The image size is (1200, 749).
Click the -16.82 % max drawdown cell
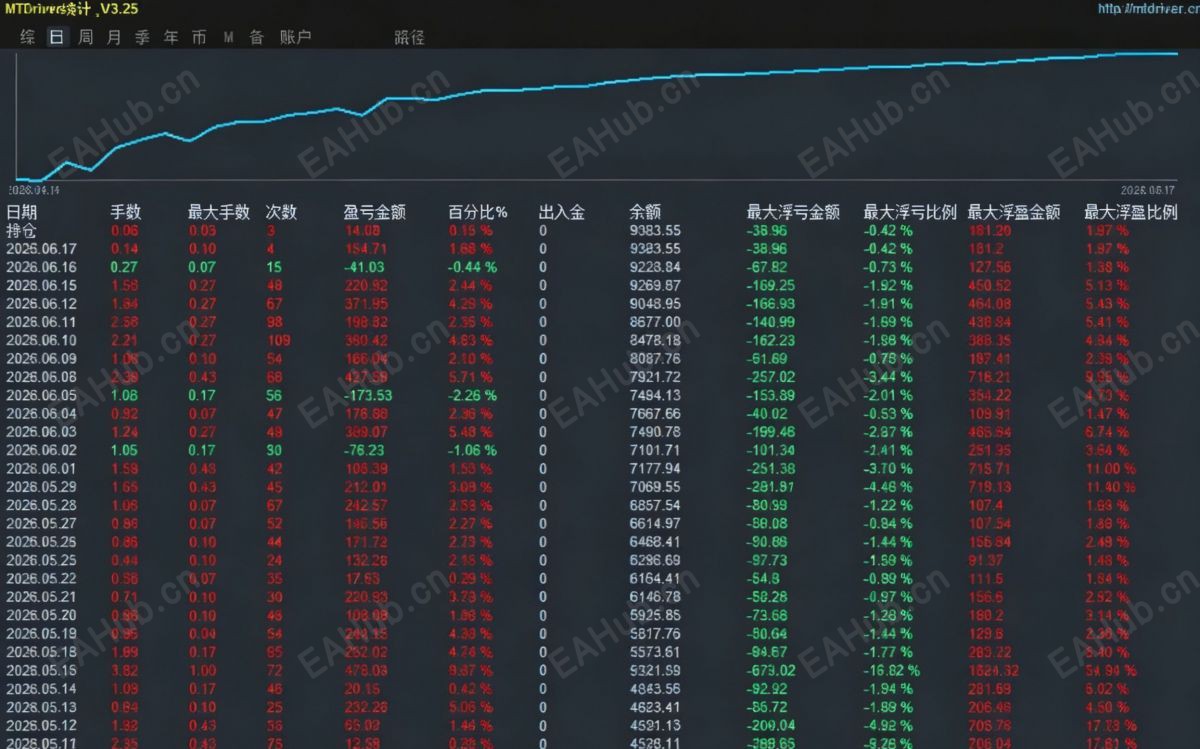pos(892,671)
